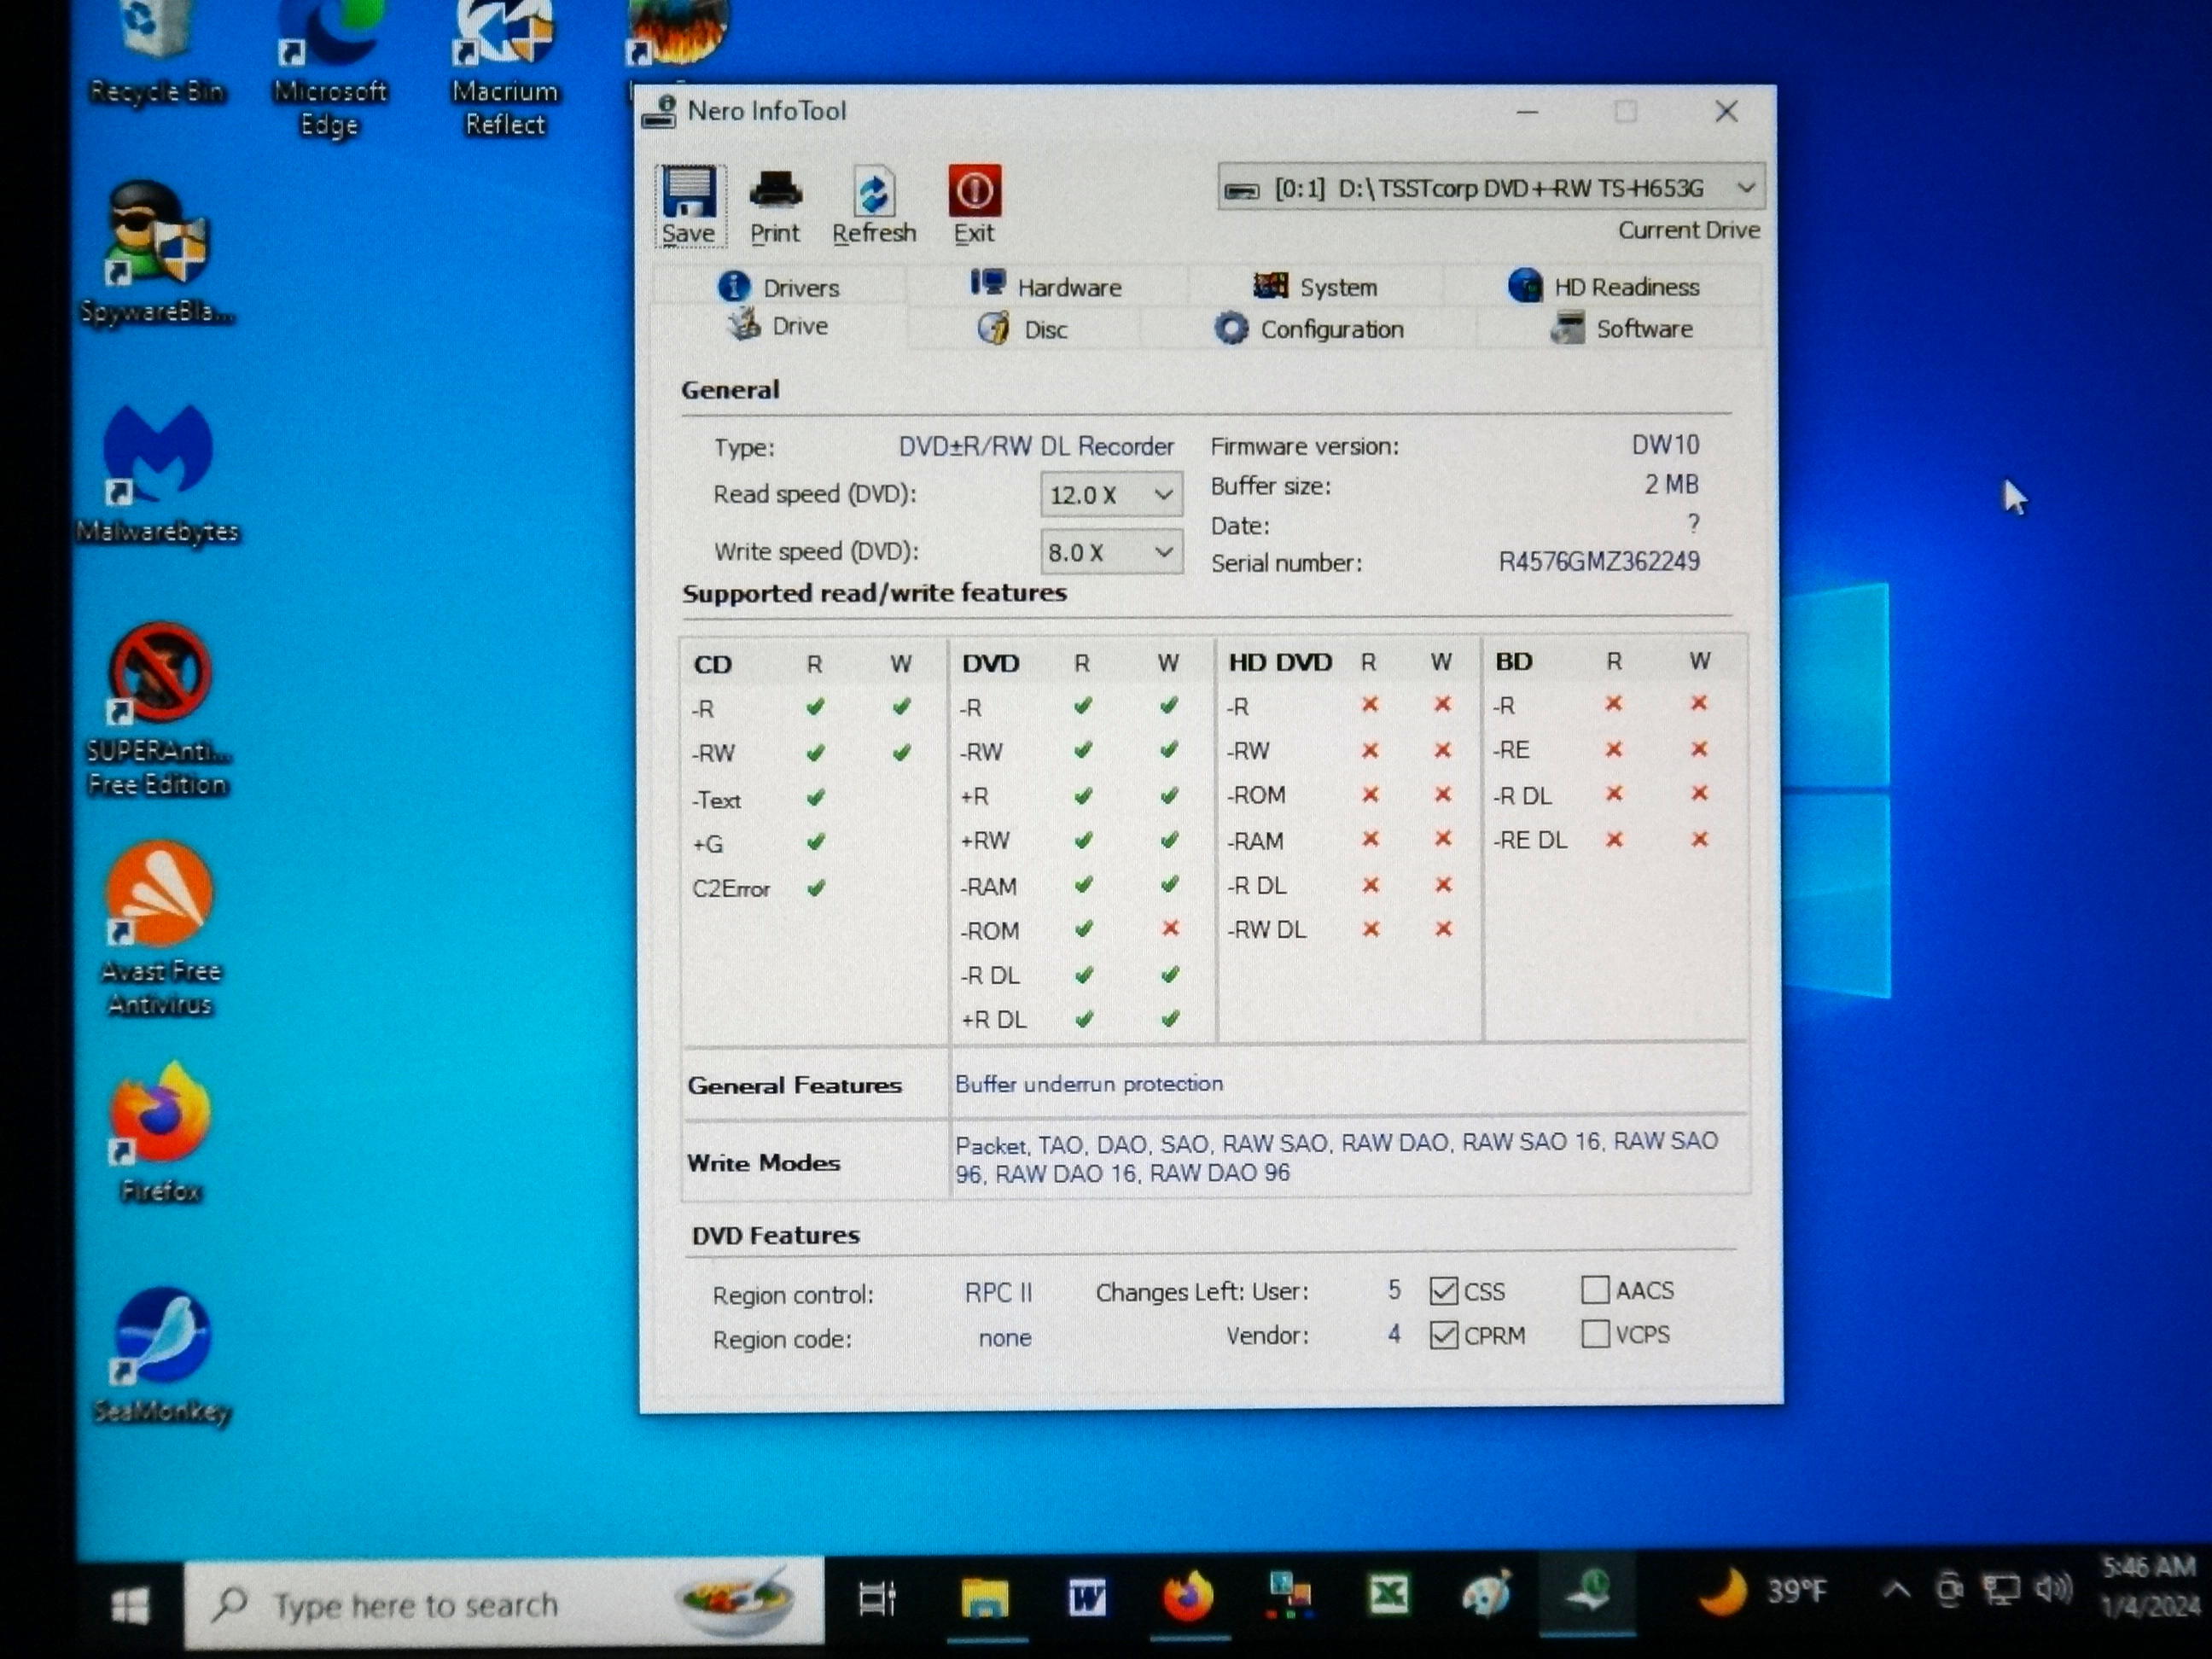Open the Software tab
The image size is (2212, 1659).
pyautogui.click(x=1622, y=328)
